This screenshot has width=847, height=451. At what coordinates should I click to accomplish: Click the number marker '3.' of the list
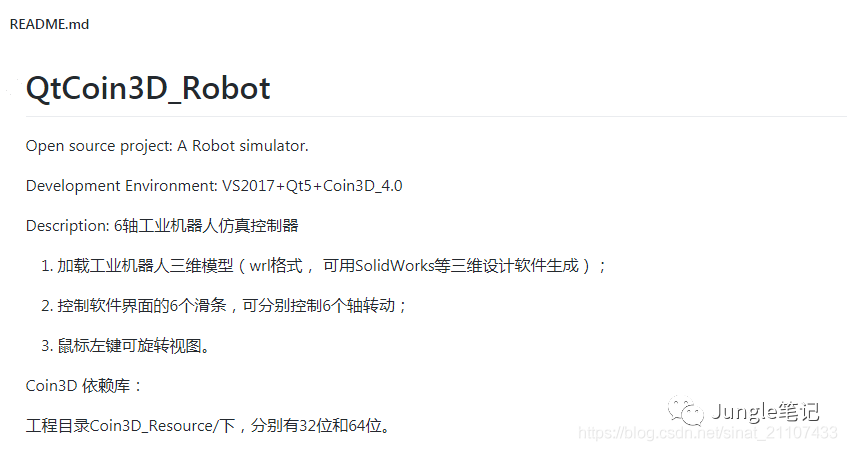point(46,346)
